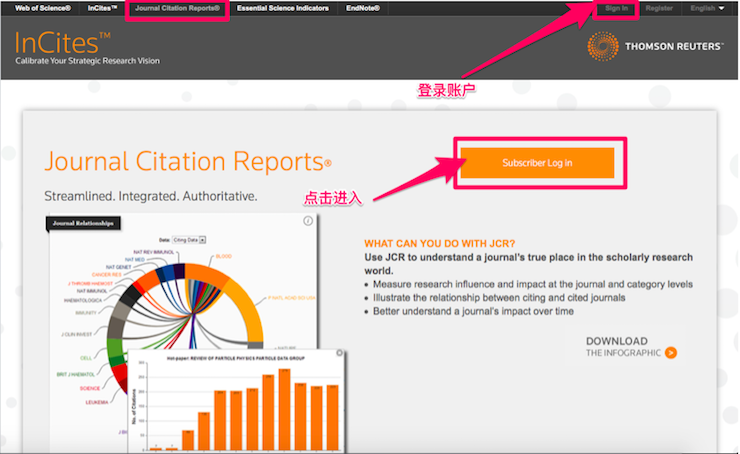Click the LEUKEMIA label on the chord diagram
This screenshot has width=740, height=454.
97,402
